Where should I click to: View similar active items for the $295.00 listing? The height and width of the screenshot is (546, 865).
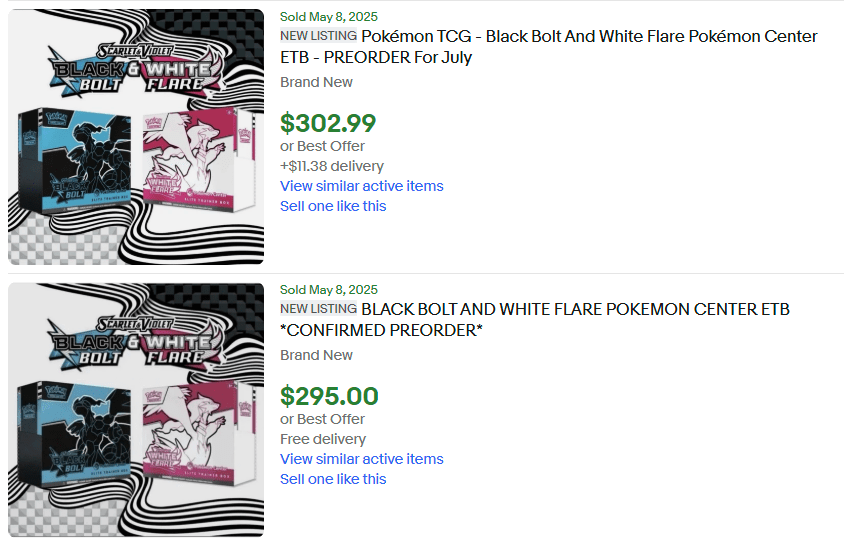coord(361,459)
